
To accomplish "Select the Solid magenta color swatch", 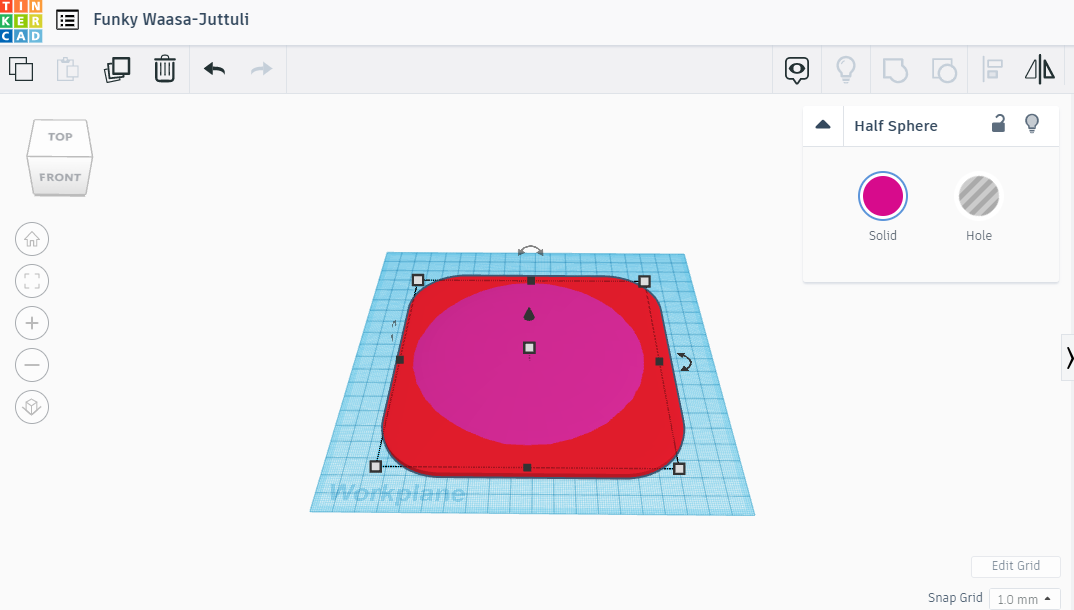I will coord(883,196).
